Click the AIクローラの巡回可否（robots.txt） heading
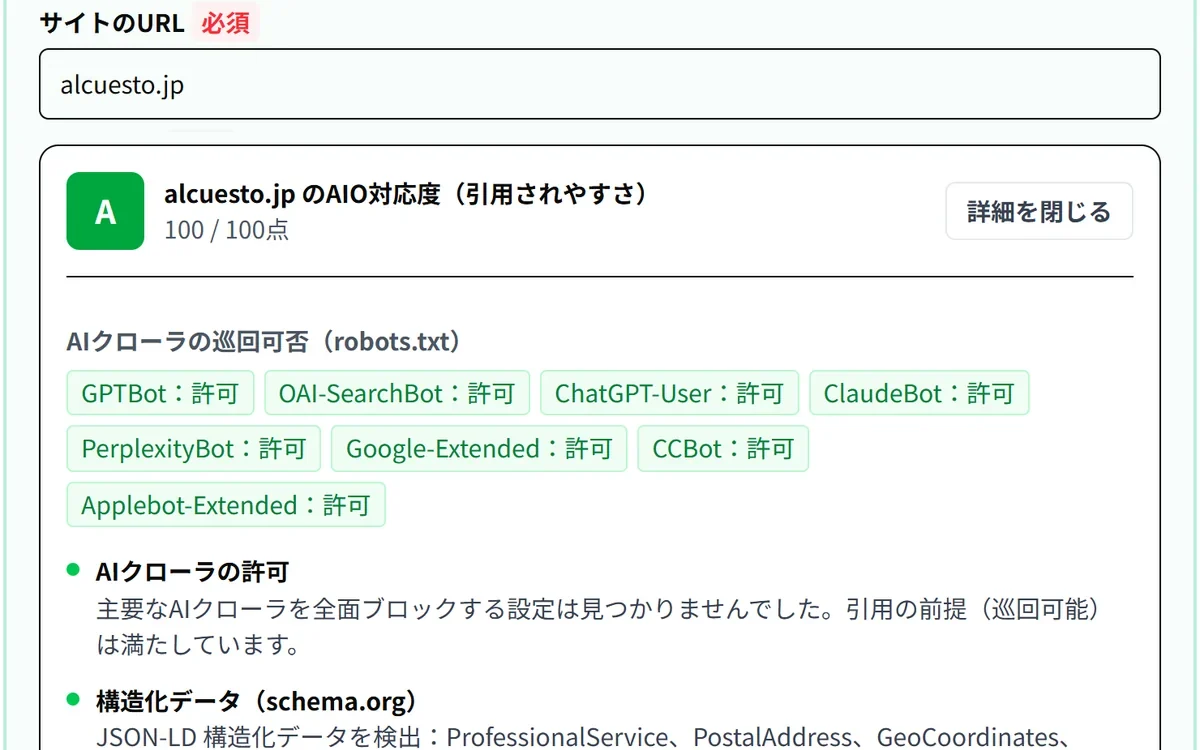Image resolution: width=1200 pixels, height=750 pixels. (x=266, y=342)
